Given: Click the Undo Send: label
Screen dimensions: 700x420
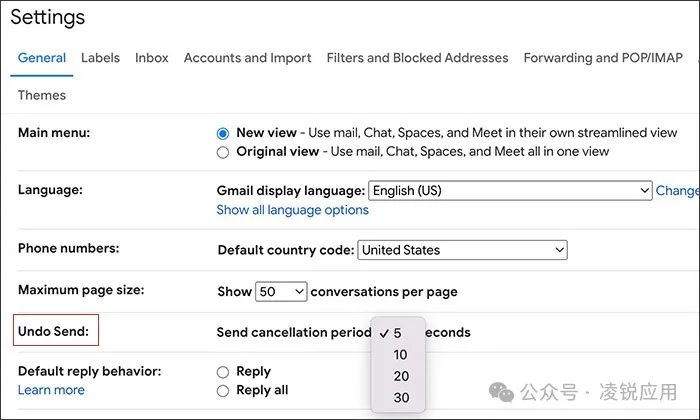Looking at the screenshot, I should click(53, 331).
